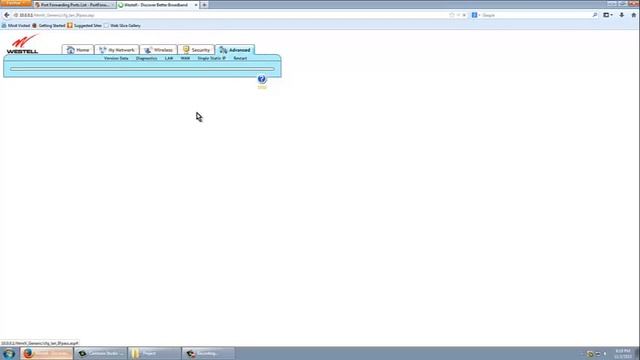The width and height of the screenshot is (640, 360).
Task: Open the Version Data submenu link
Action: 116,58
